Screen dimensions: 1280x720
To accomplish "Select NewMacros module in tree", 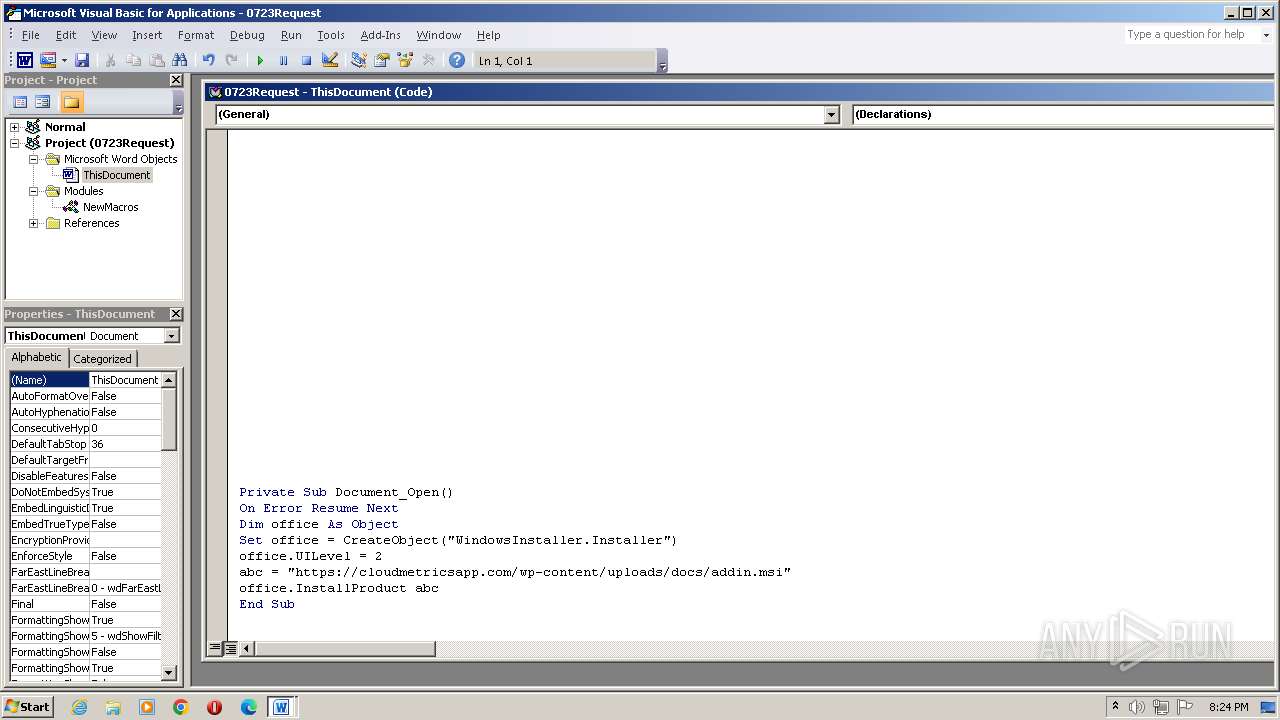I will [x=110, y=207].
